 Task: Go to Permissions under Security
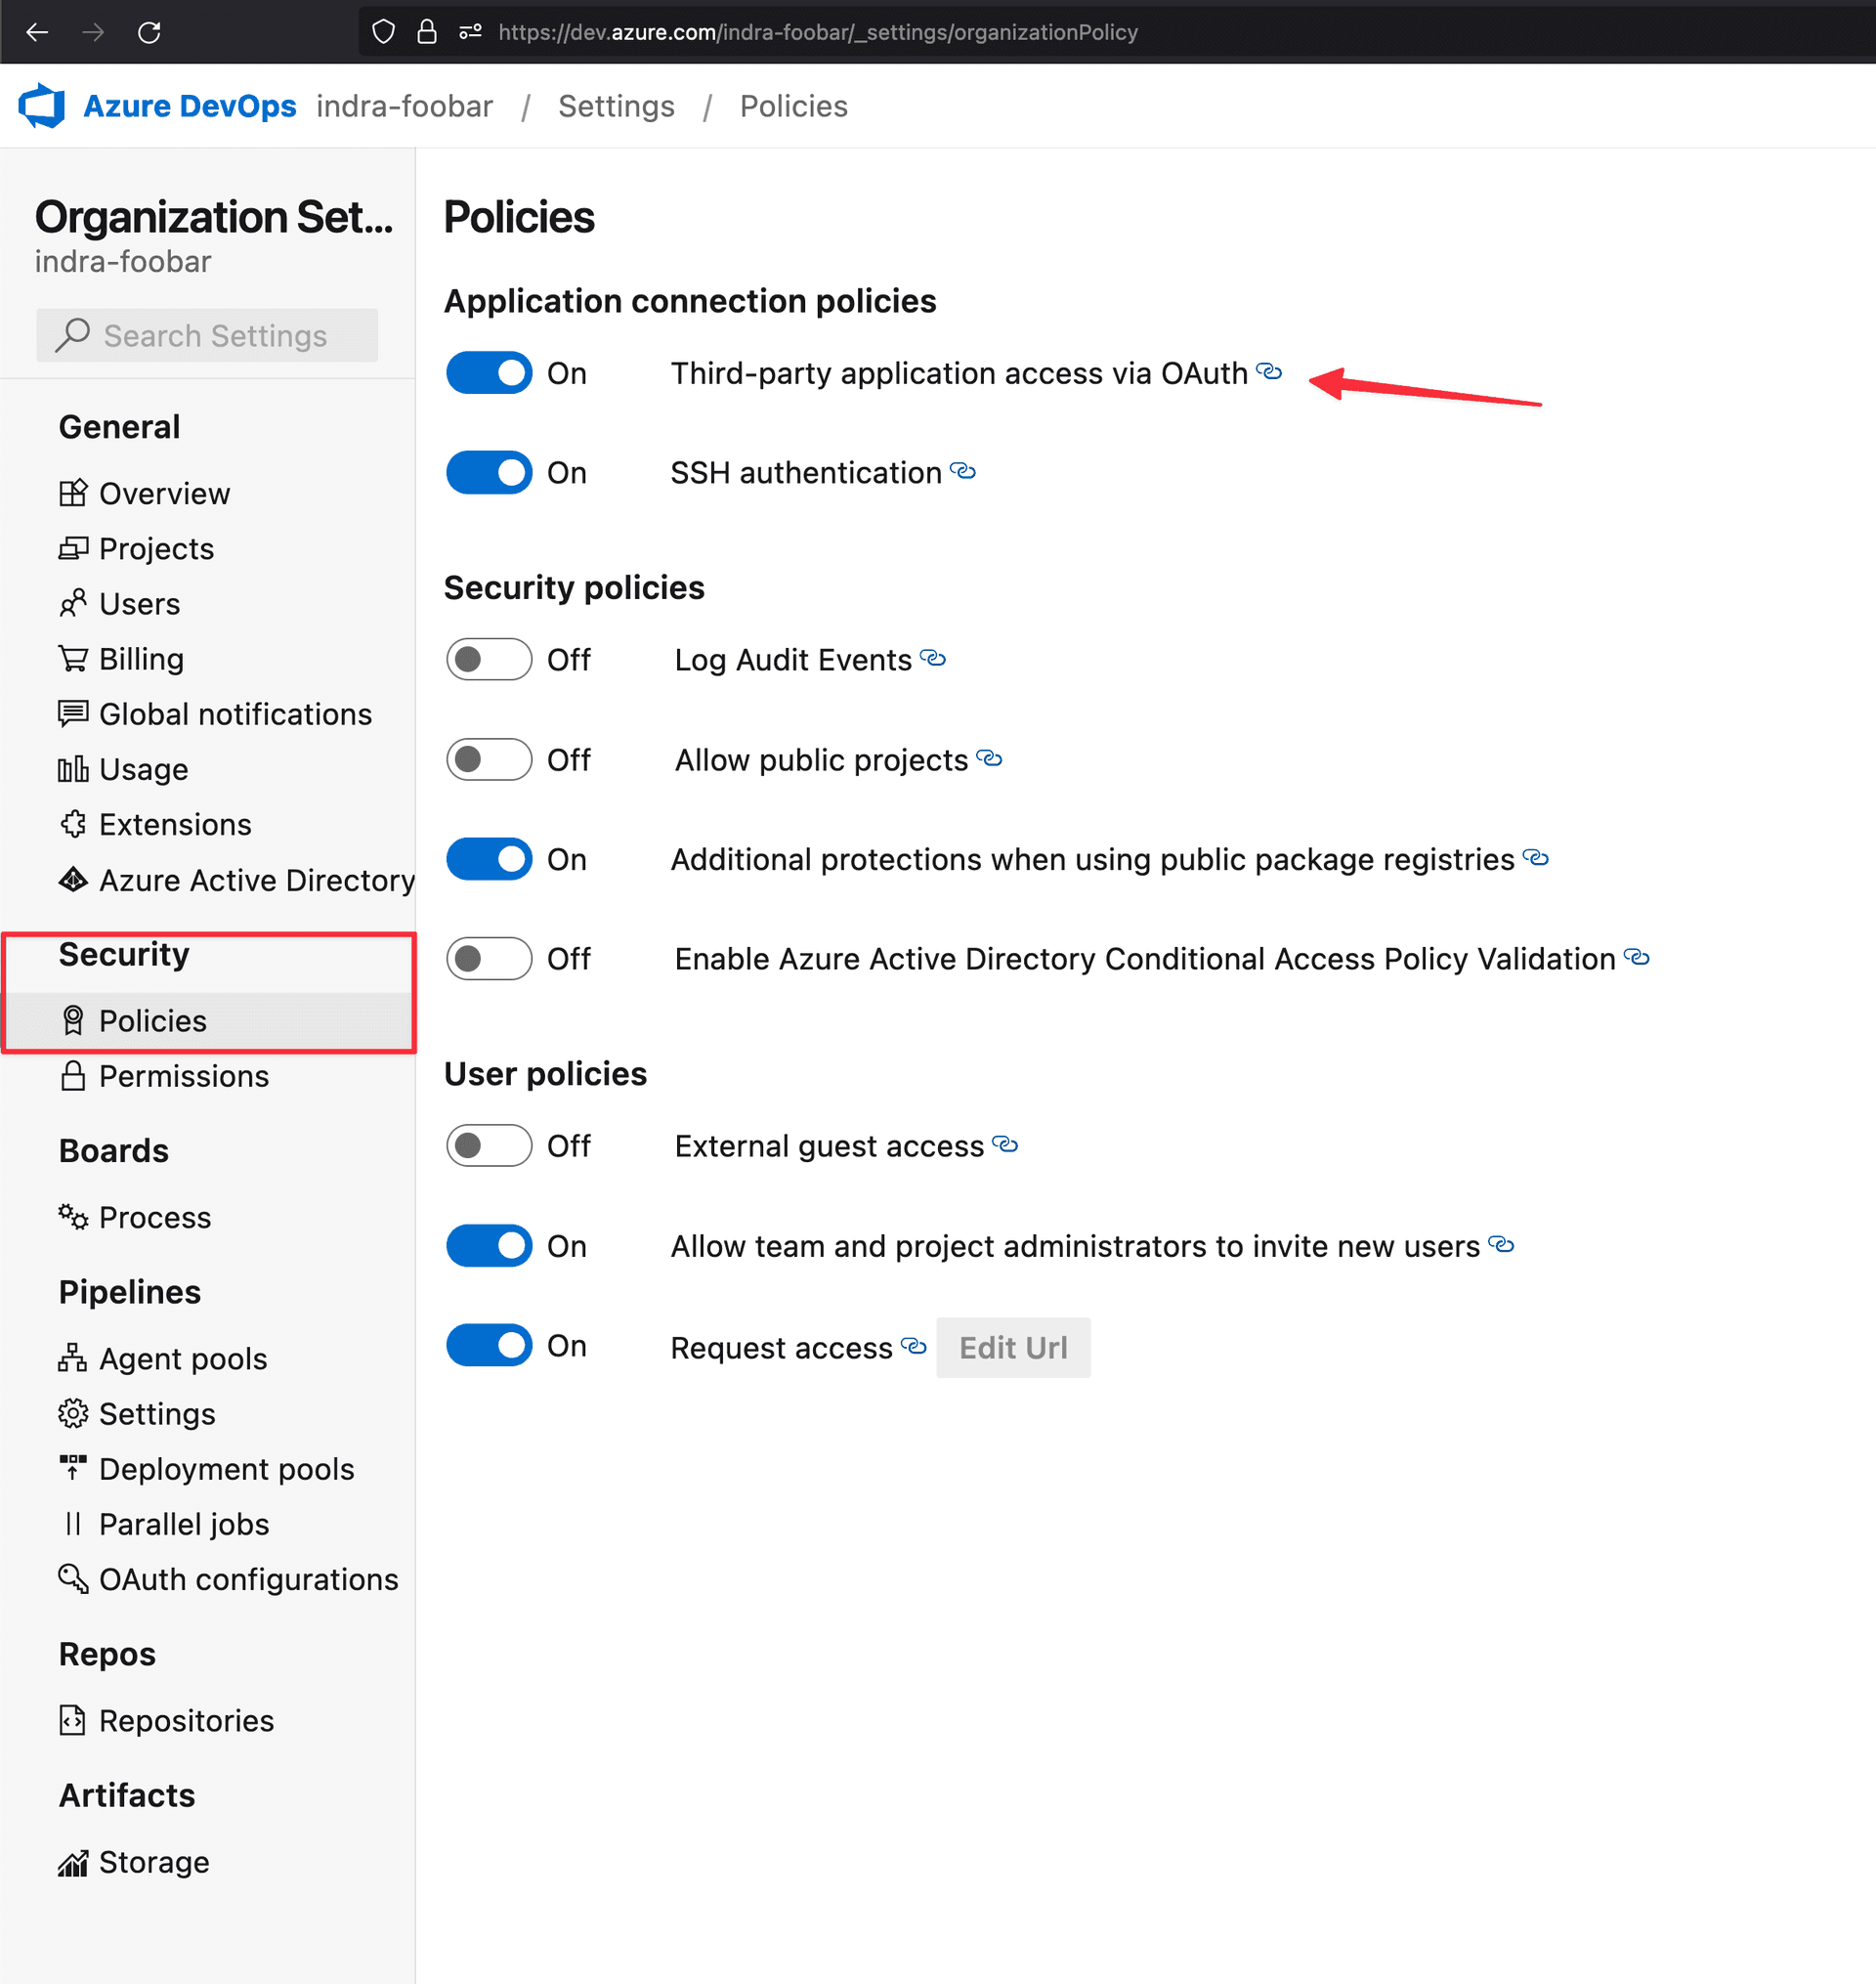(207, 1075)
